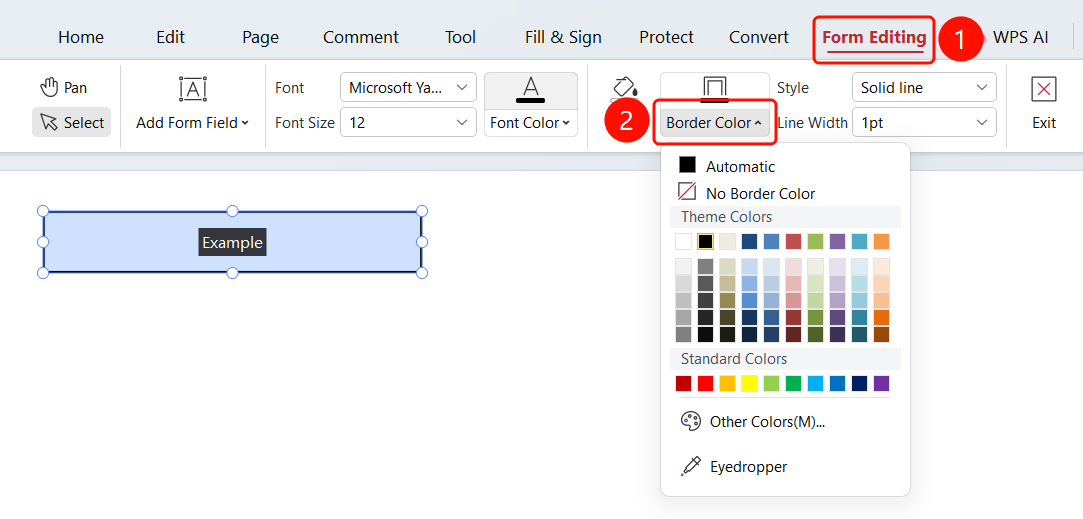Image resolution: width=1083 pixels, height=519 pixels.
Task: Open the Protect tab
Action: click(667, 37)
